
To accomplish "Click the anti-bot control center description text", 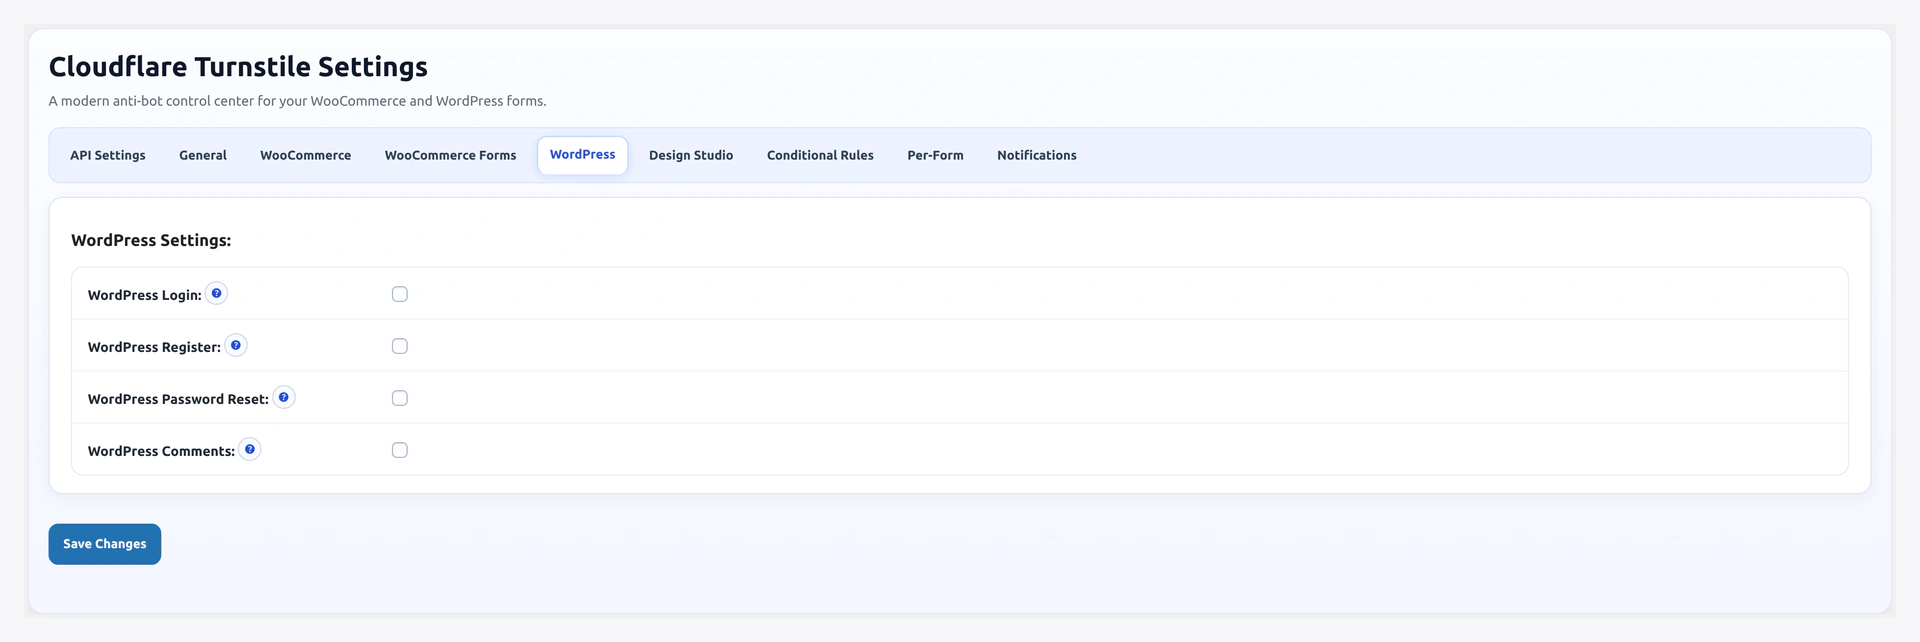I will [x=298, y=101].
